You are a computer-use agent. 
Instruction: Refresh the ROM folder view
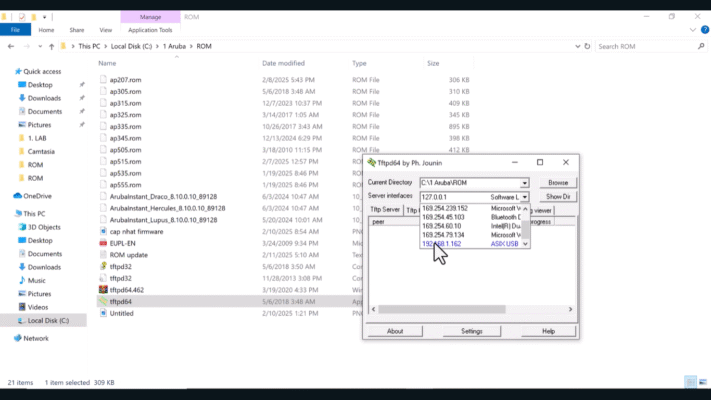[587, 46]
